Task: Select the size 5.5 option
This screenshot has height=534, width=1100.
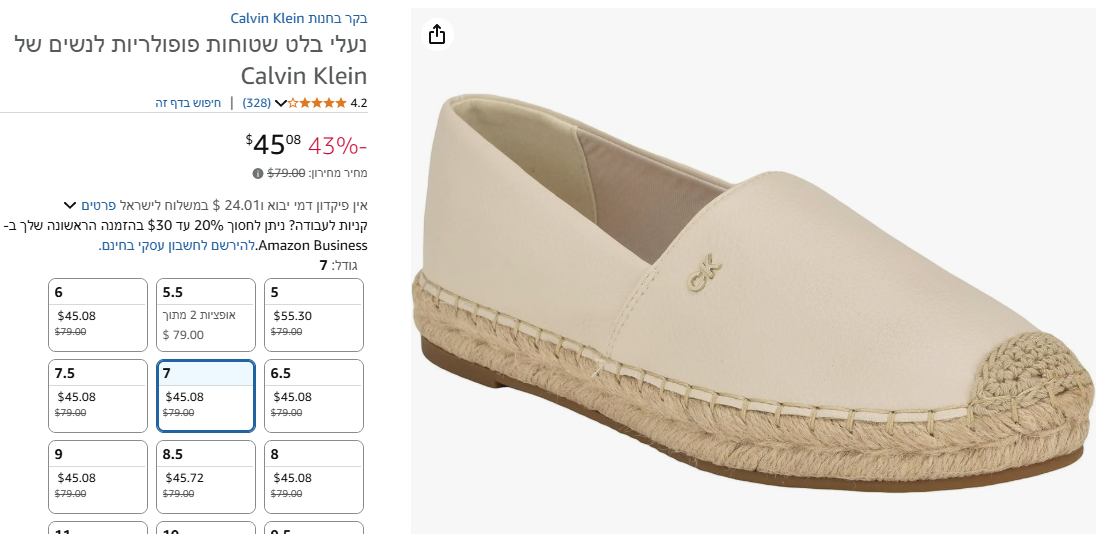Action: [x=206, y=315]
